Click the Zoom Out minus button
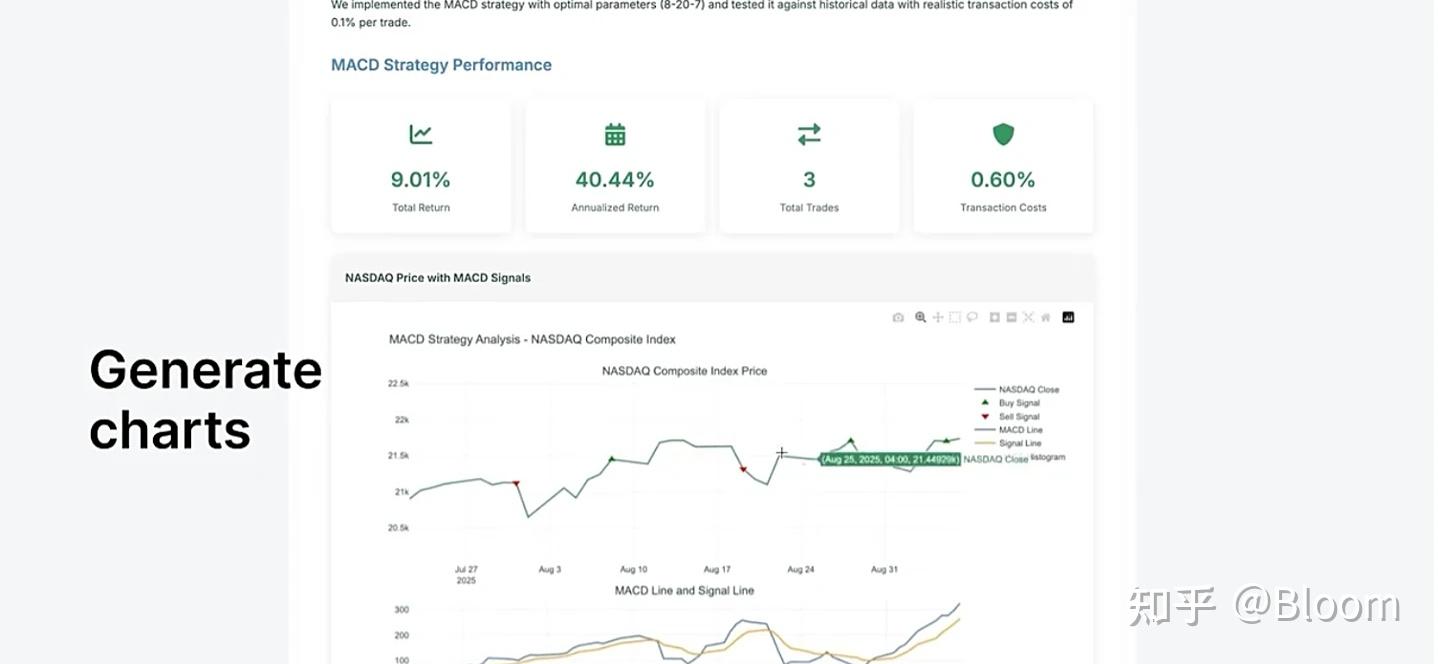 tap(1011, 318)
